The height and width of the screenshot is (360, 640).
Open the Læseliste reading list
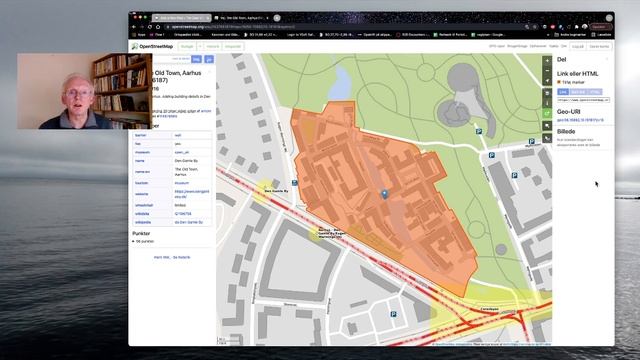pos(602,35)
